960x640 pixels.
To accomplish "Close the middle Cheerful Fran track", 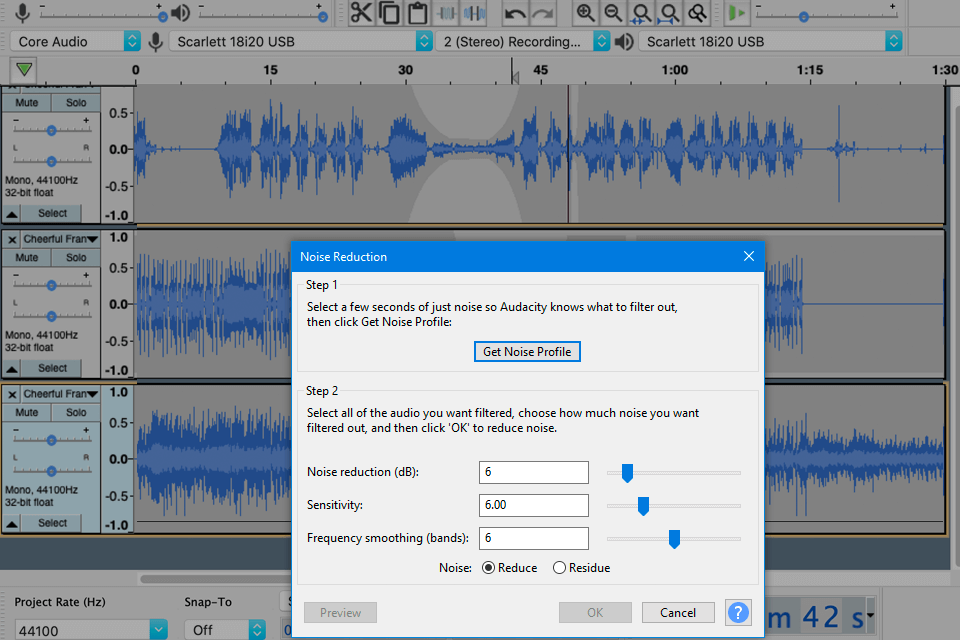I will point(12,239).
